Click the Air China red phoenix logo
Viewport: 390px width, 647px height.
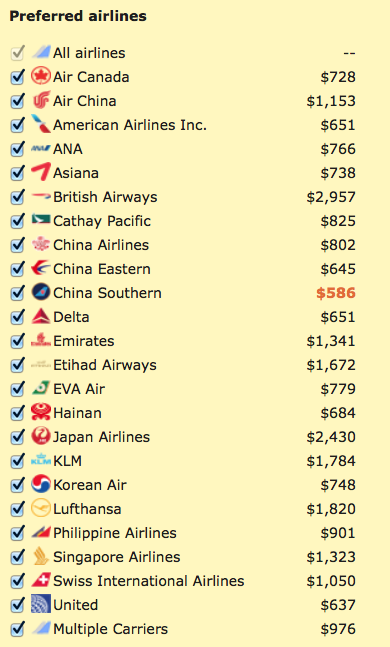[x=41, y=100]
